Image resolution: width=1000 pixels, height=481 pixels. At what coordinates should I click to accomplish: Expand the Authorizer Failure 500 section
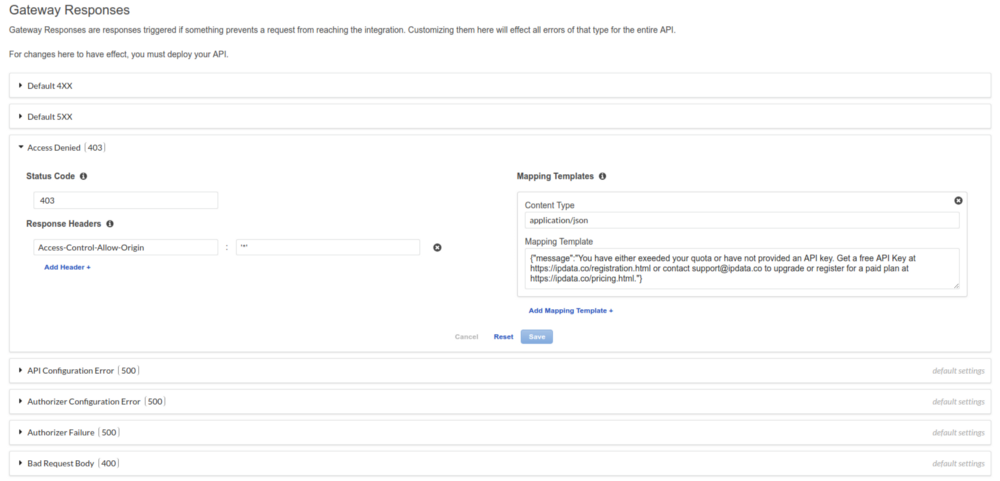tap(500, 433)
